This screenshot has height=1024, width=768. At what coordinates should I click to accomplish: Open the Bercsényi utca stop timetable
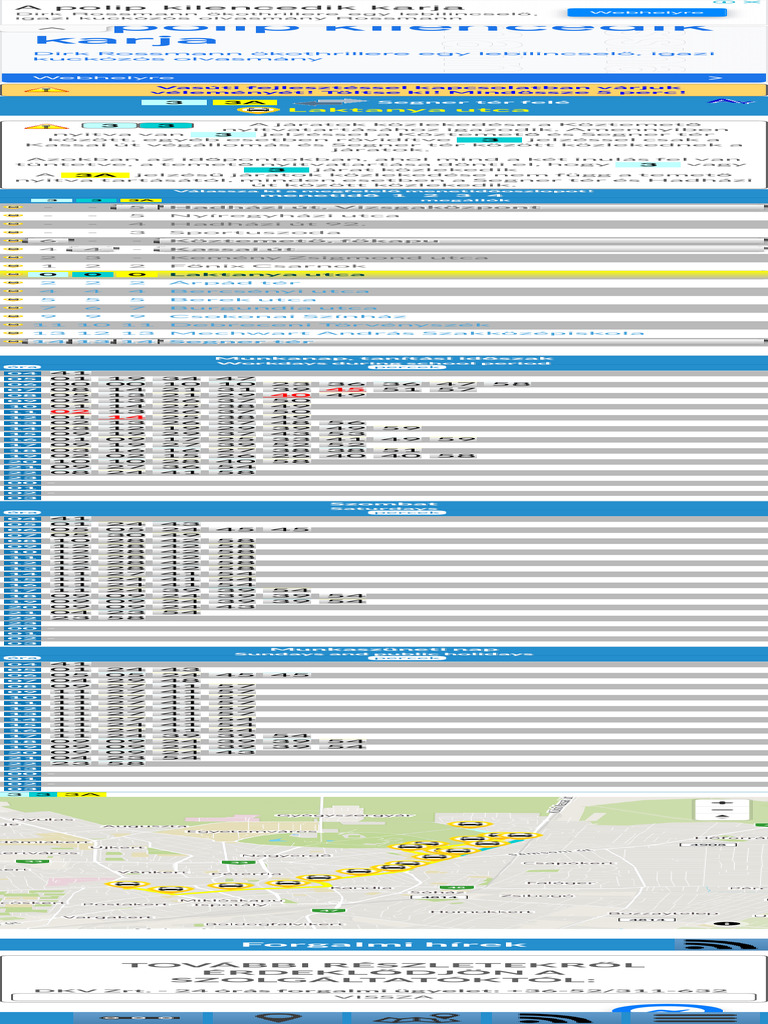click(269, 291)
